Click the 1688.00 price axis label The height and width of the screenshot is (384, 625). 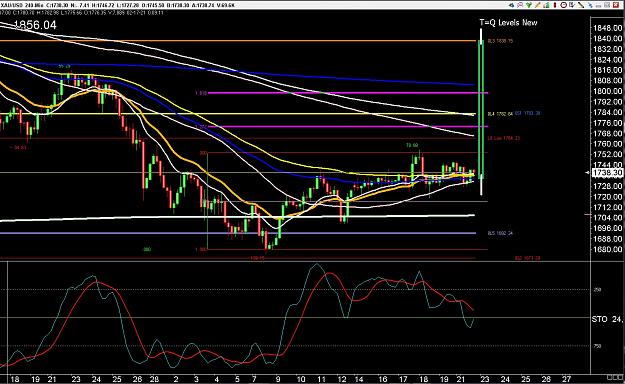[x=607, y=239]
